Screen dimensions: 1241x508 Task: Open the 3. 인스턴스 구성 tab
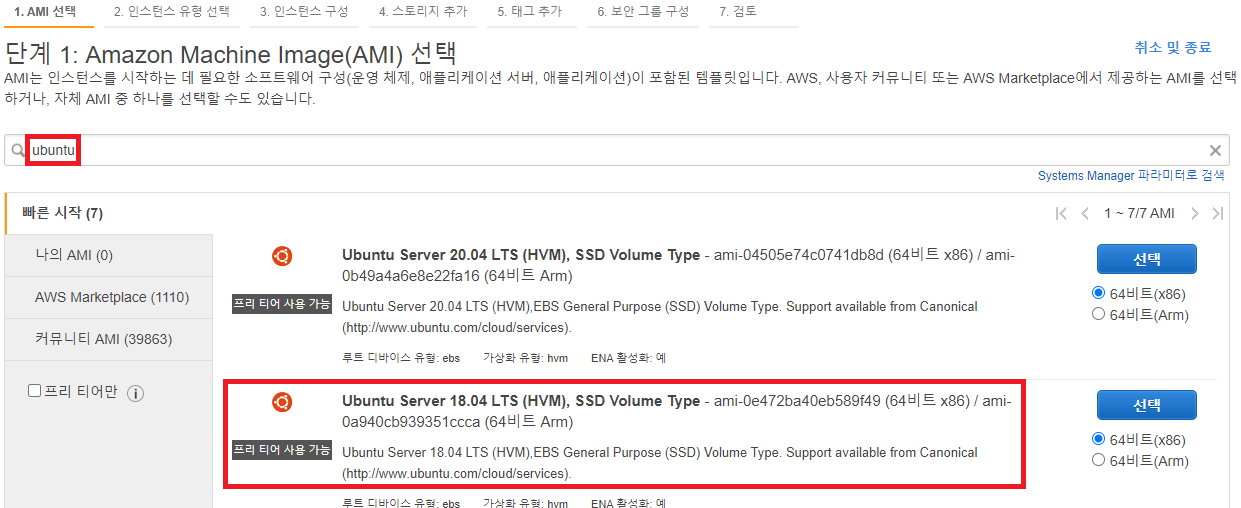(305, 12)
